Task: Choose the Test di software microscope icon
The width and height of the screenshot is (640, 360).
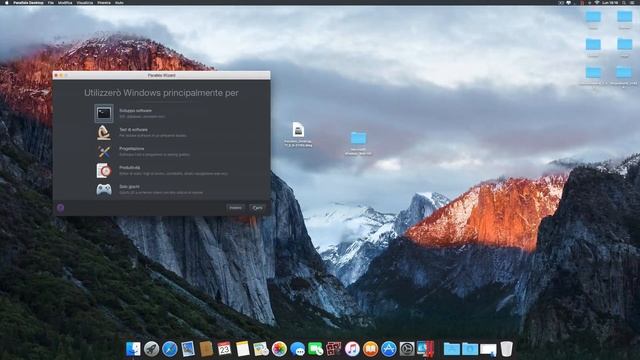Action: click(x=104, y=133)
